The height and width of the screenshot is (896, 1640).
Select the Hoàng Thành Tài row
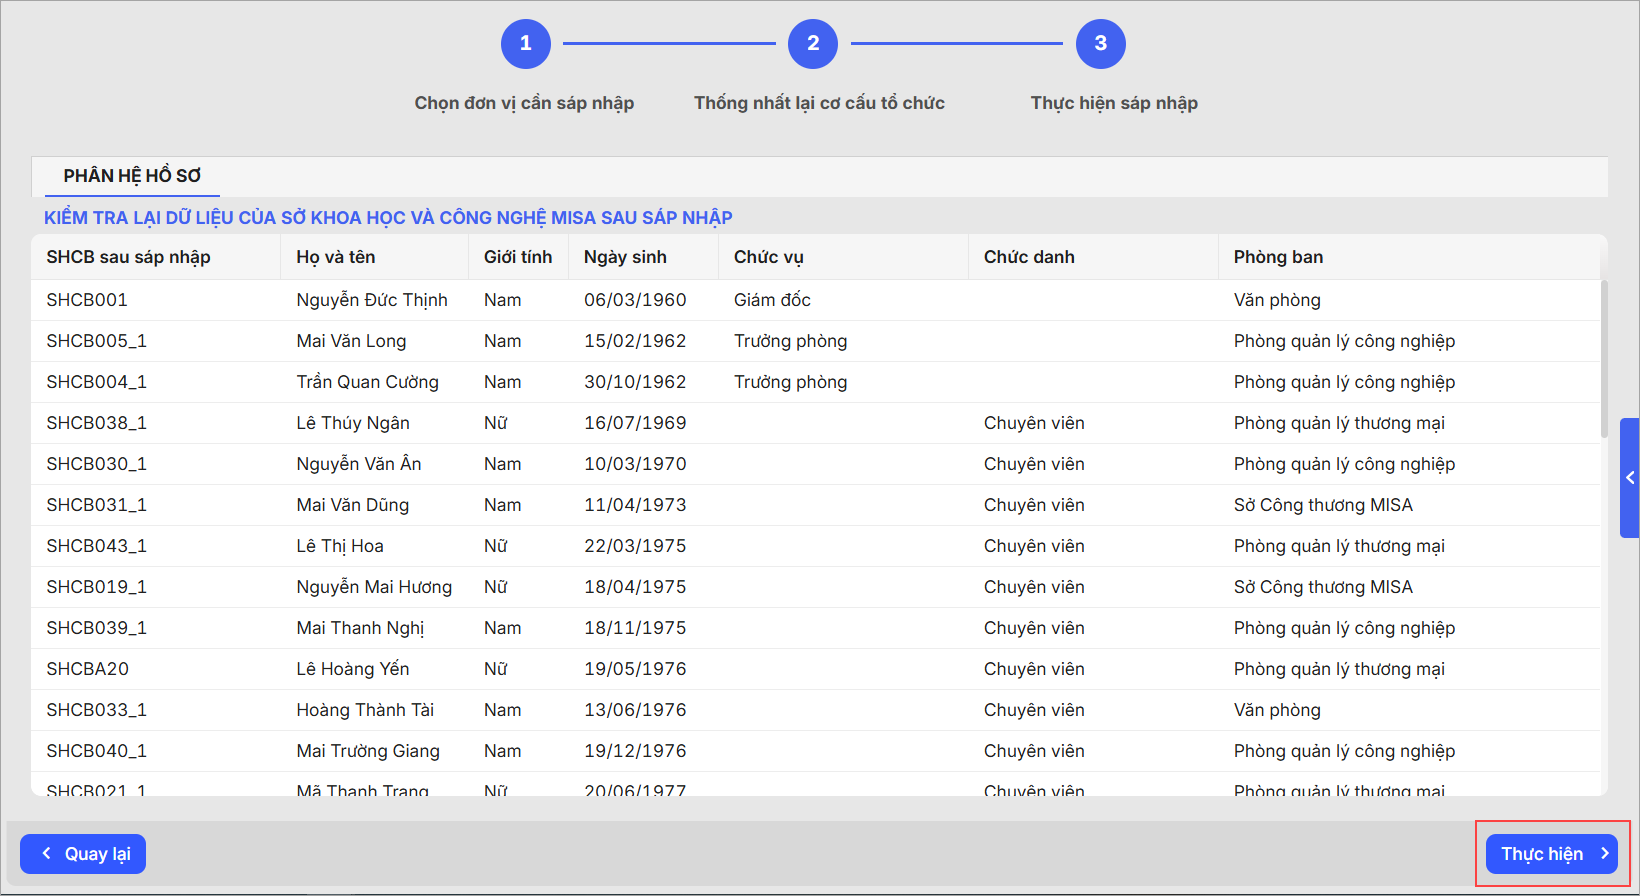pyautogui.click(x=365, y=710)
